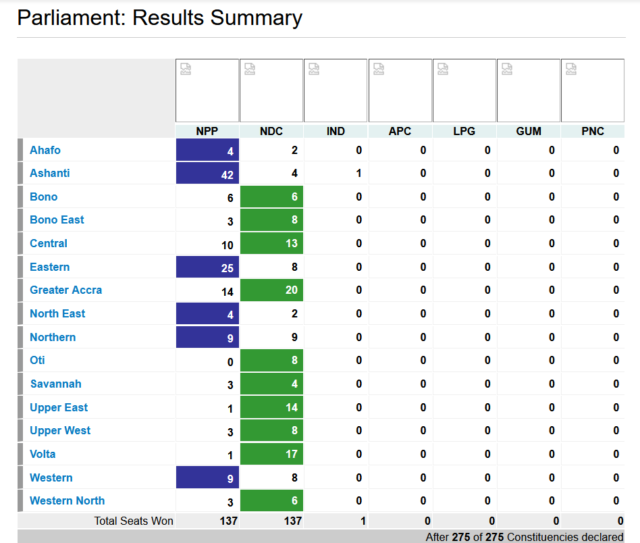This screenshot has height=543, width=640.
Task: Click the NDC 13 cell for Central
Action: coord(271,243)
